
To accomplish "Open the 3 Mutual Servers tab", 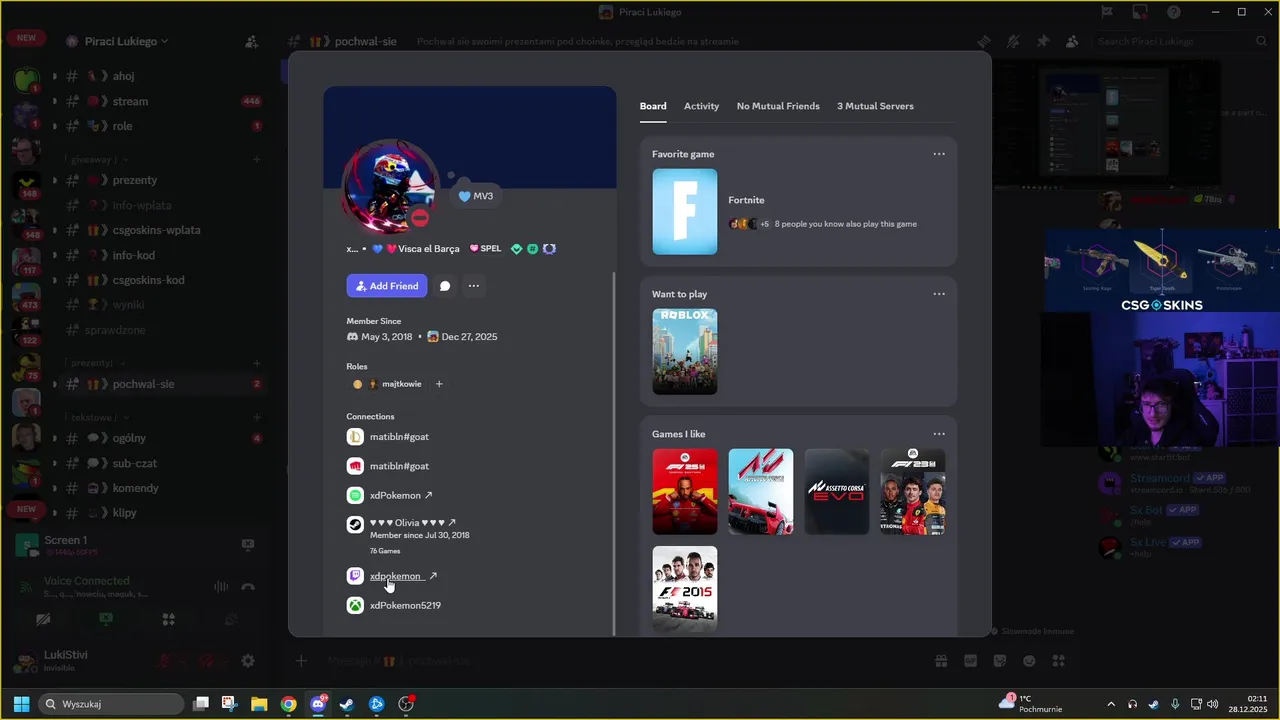I will coord(875,106).
